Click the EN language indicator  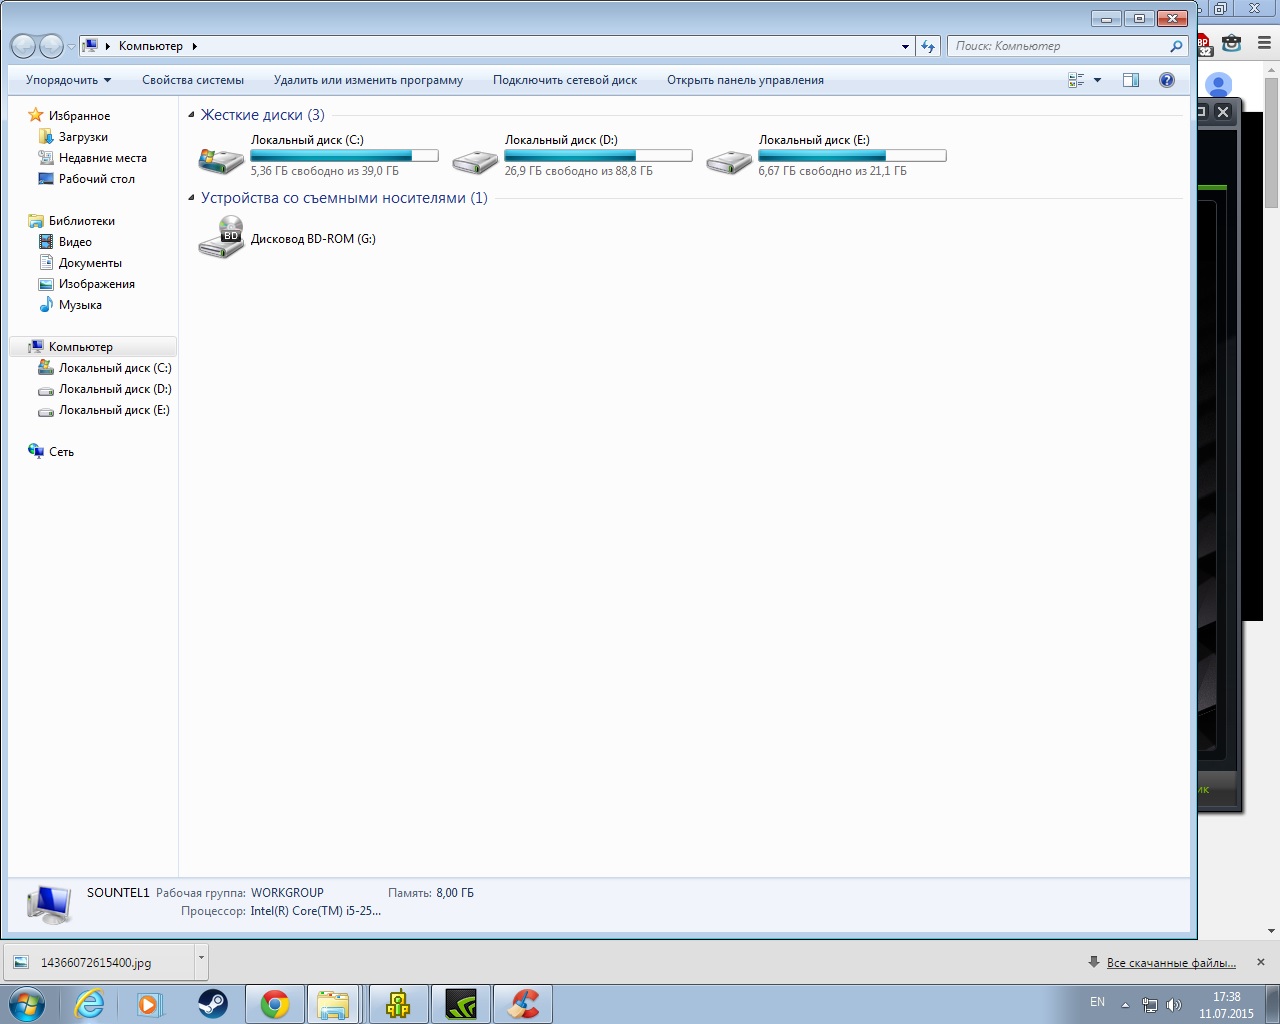[1097, 1002]
